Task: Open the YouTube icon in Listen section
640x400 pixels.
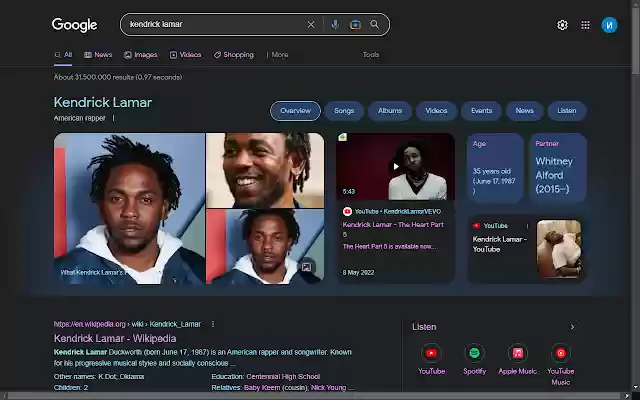Action: pos(431,353)
